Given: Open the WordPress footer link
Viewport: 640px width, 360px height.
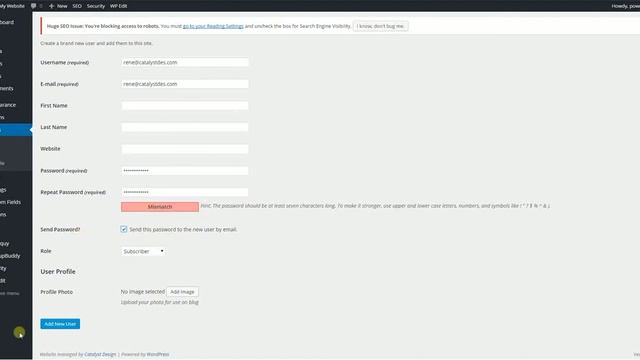Looking at the screenshot, I should (158, 354).
